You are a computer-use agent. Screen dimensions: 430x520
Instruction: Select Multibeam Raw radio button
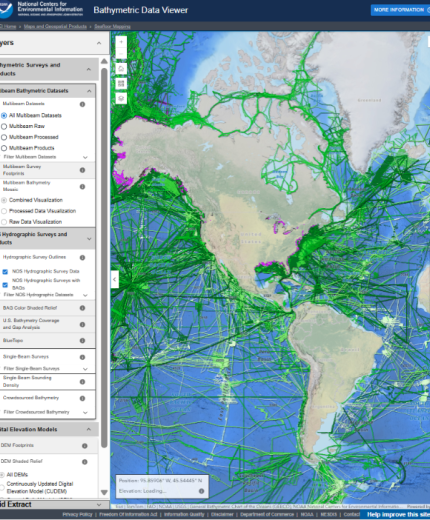click(4, 126)
